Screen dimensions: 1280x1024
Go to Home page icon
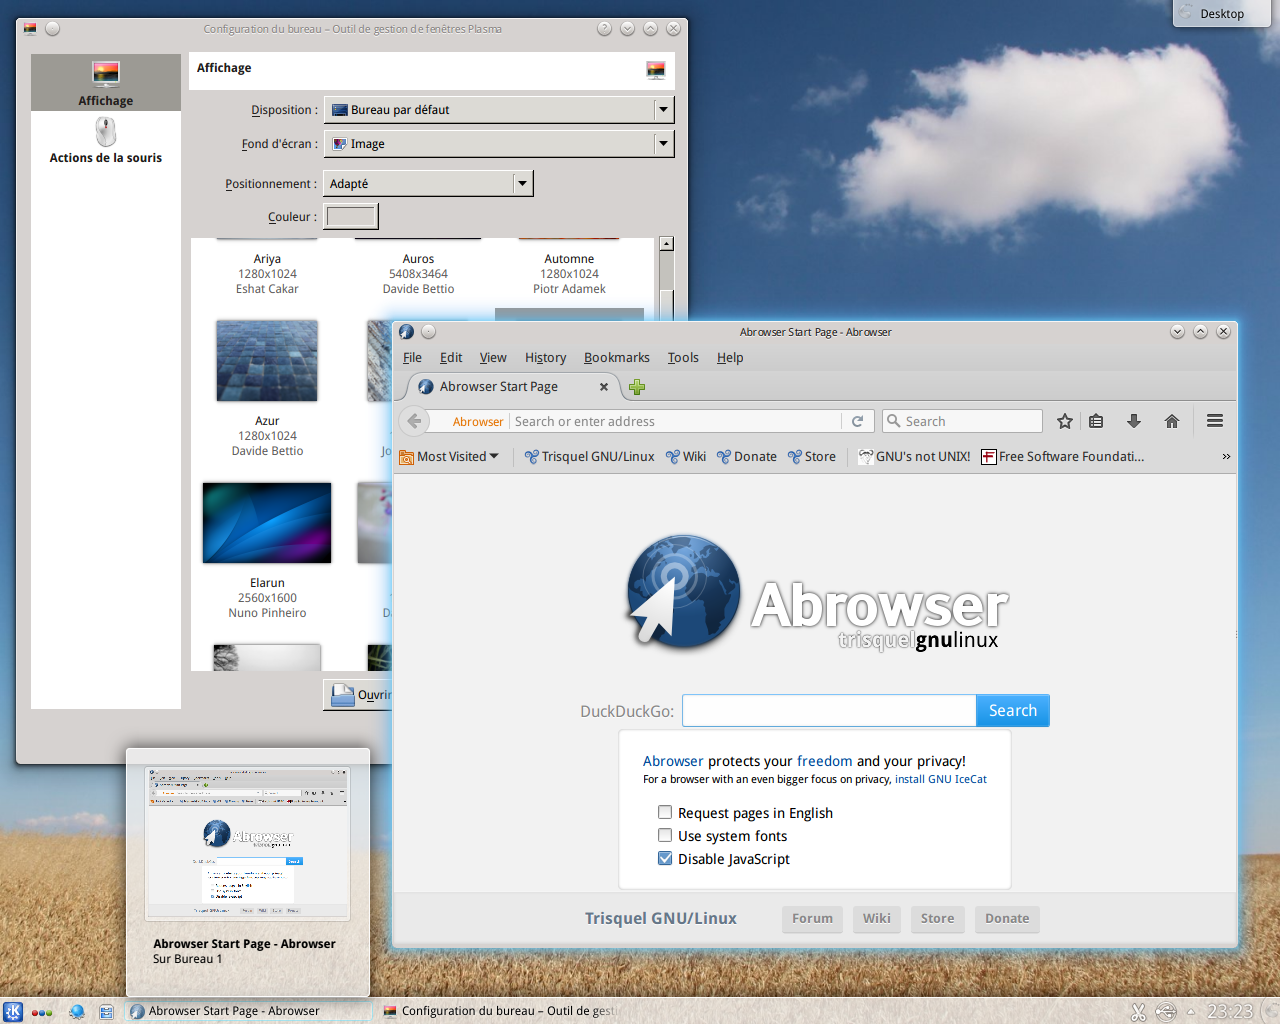coord(1172,421)
